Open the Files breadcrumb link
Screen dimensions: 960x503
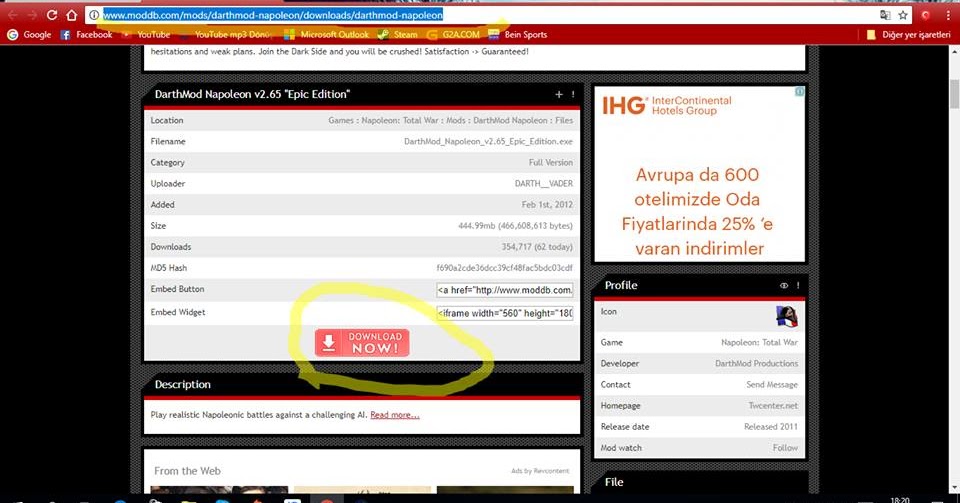(x=564, y=121)
